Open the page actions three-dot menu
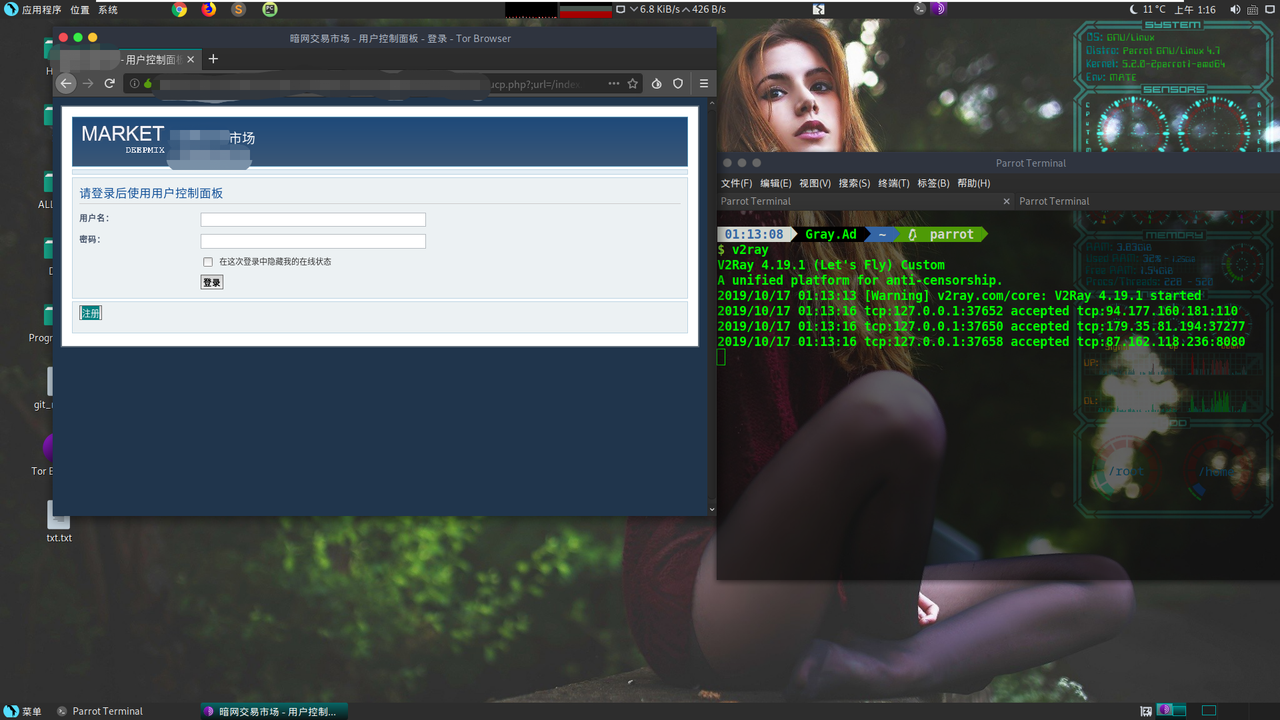Image resolution: width=1280 pixels, height=720 pixels. click(x=613, y=84)
